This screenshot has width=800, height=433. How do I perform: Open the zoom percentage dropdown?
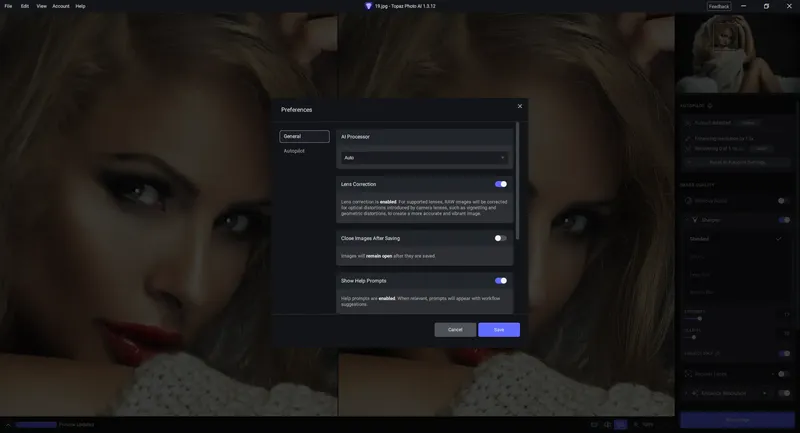(648, 424)
